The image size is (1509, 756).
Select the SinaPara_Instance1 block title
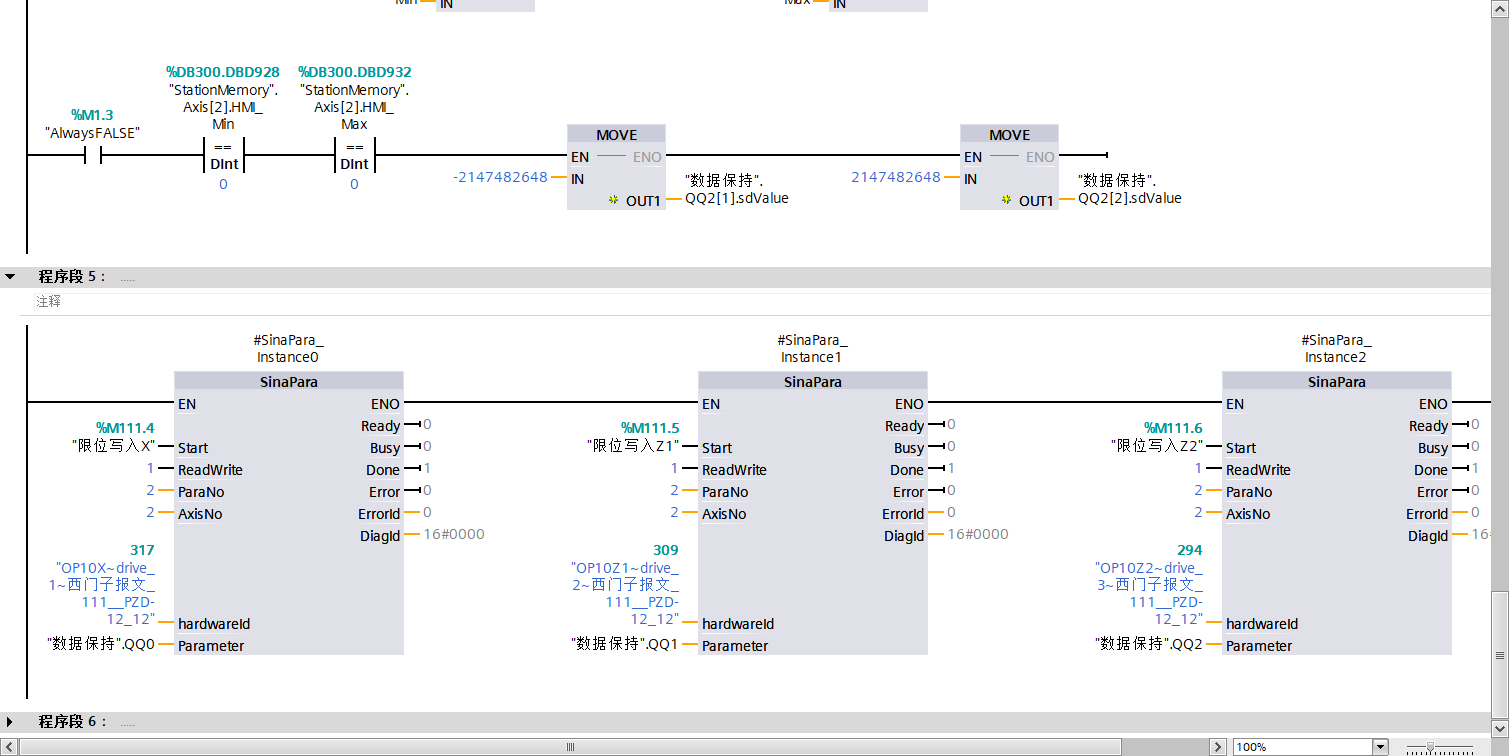click(812, 382)
